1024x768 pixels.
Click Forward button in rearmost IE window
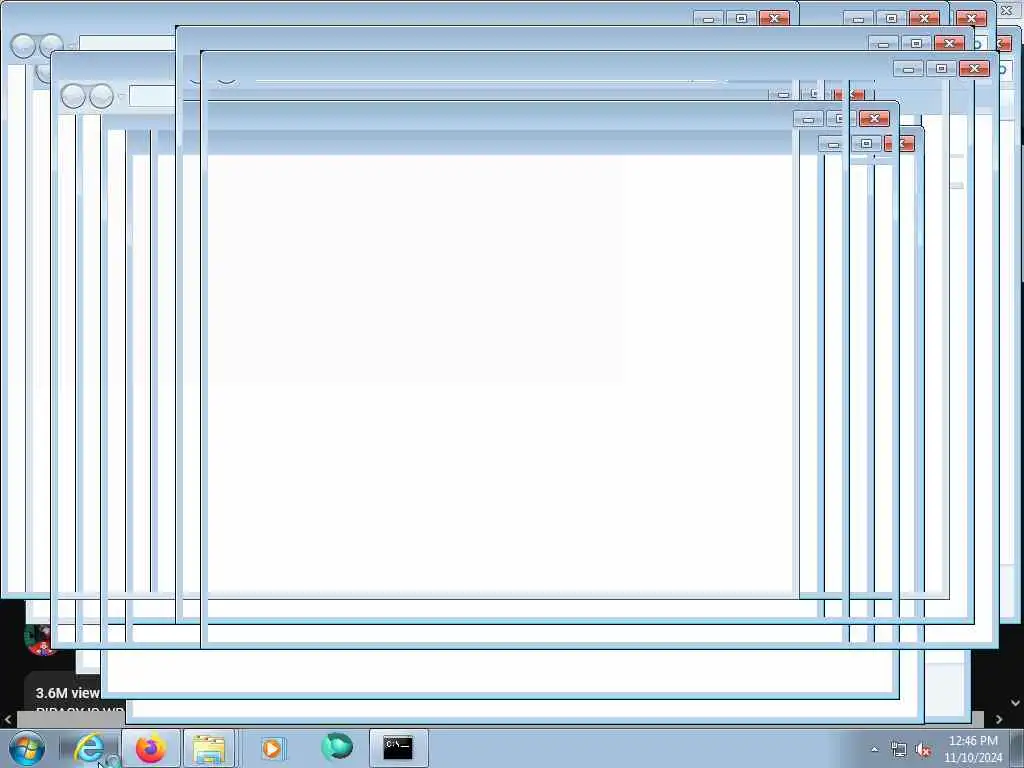tap(51, 46)
